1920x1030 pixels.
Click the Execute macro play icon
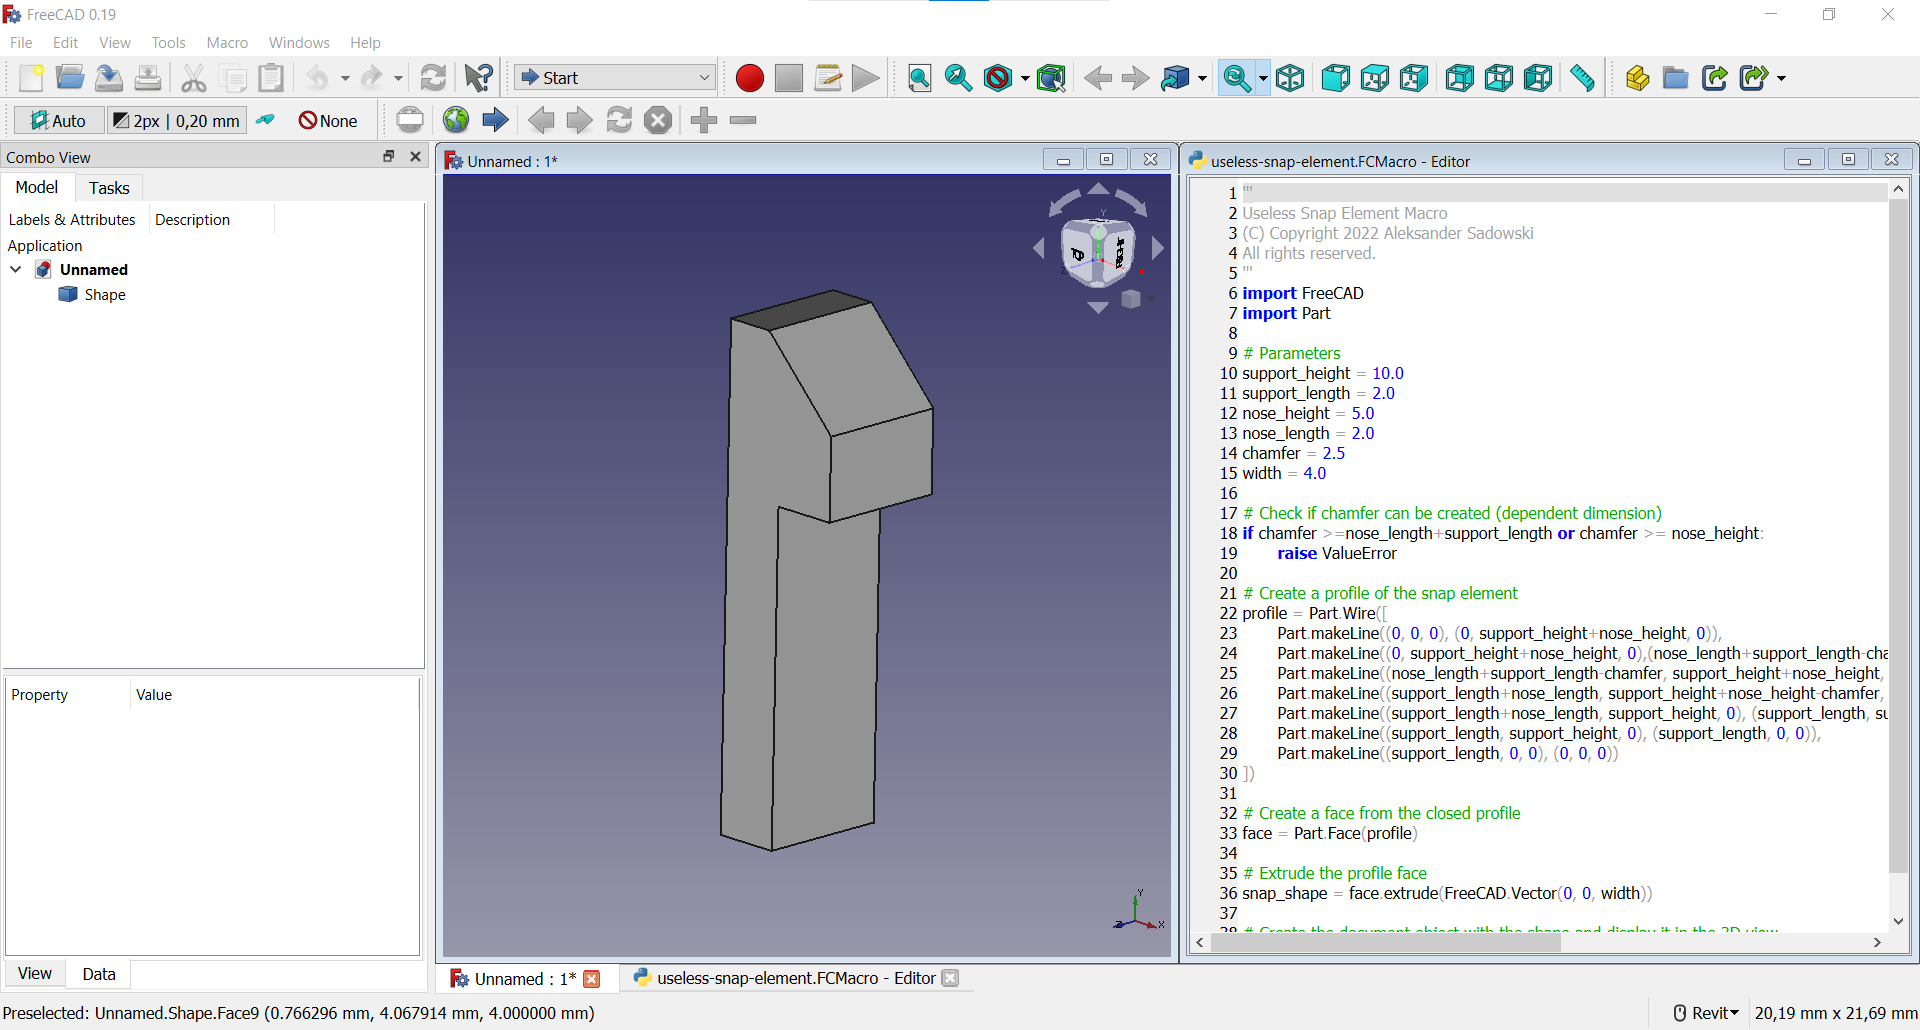(866, 78)
